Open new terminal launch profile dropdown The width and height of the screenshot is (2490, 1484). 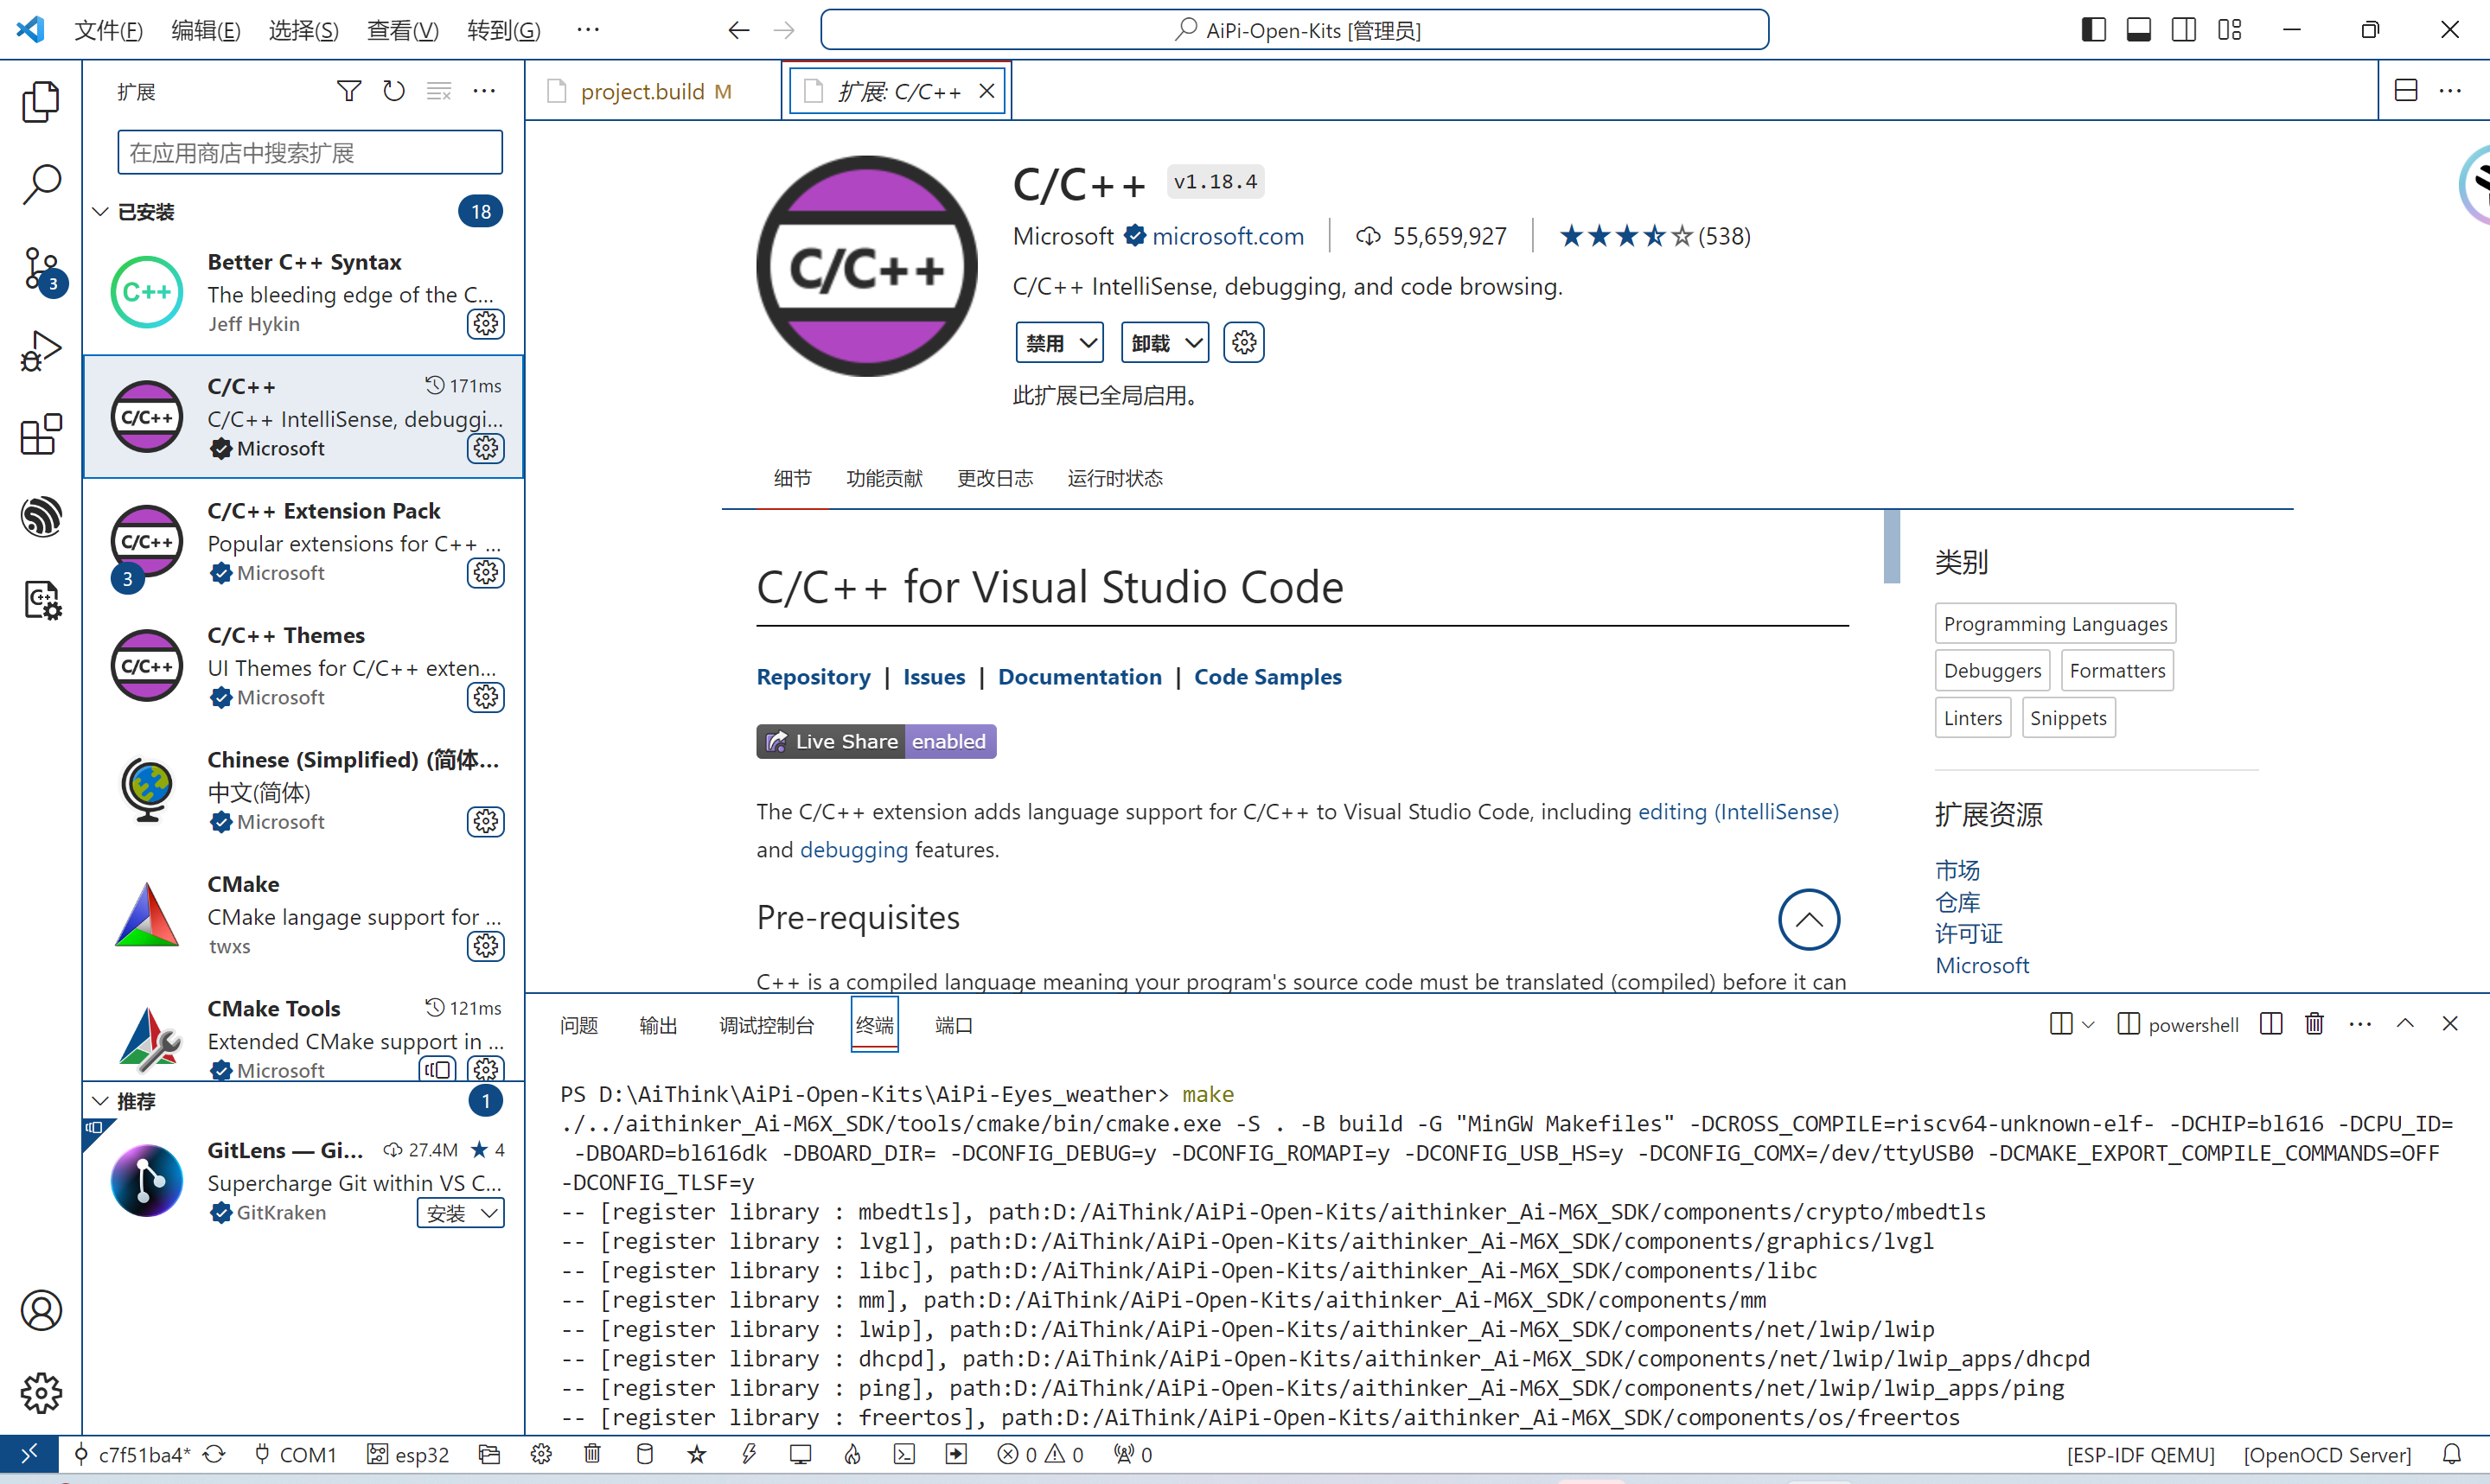pyautogui.click(x=2088, y=1024)
